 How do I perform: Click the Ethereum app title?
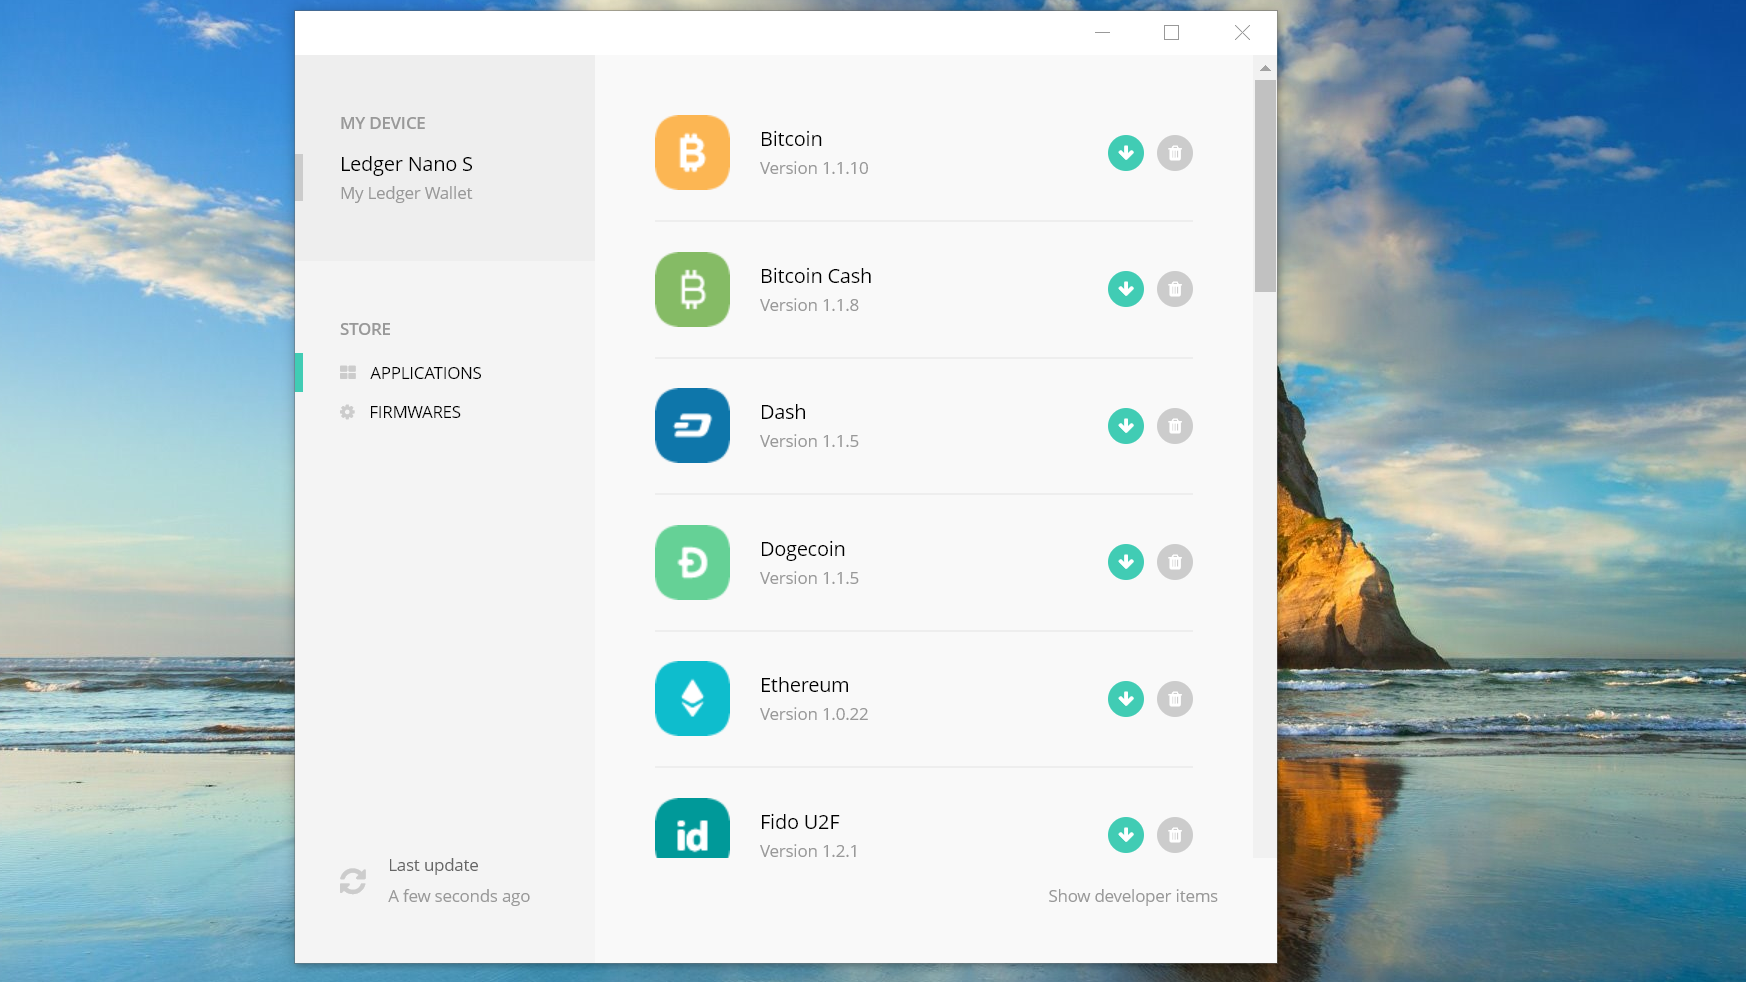[804, 685]
